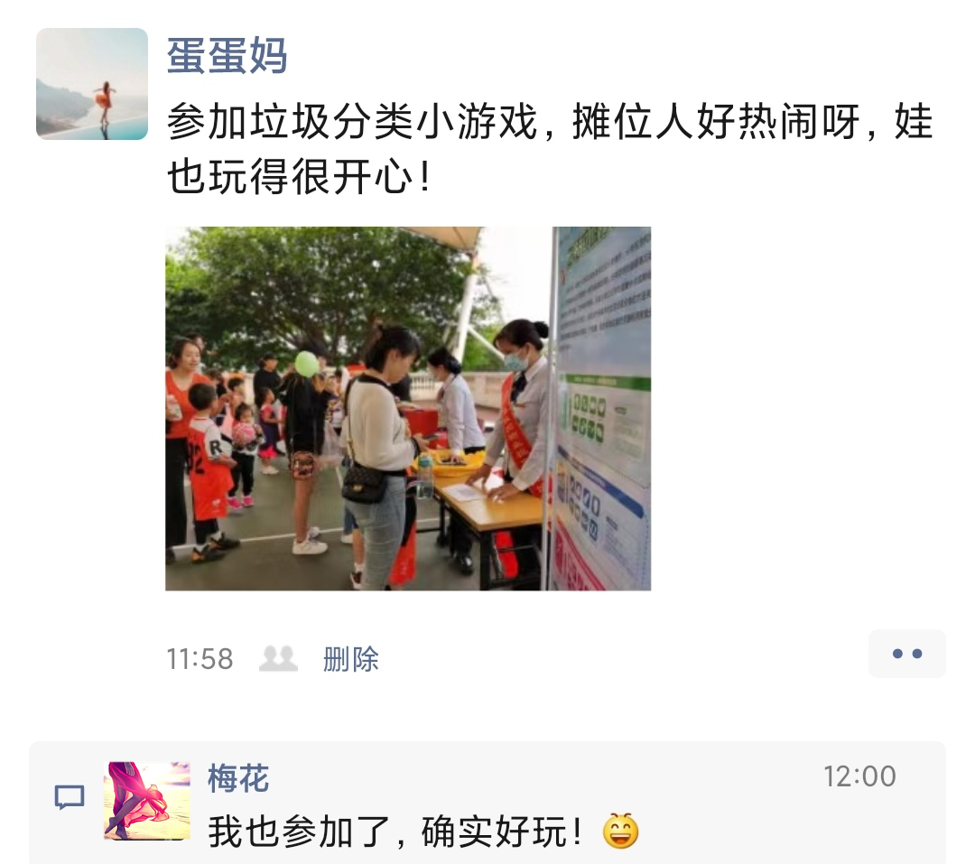Click the left dot of the menu button
975x864 pixels.
pyautogui.click(x=897, y=654)
